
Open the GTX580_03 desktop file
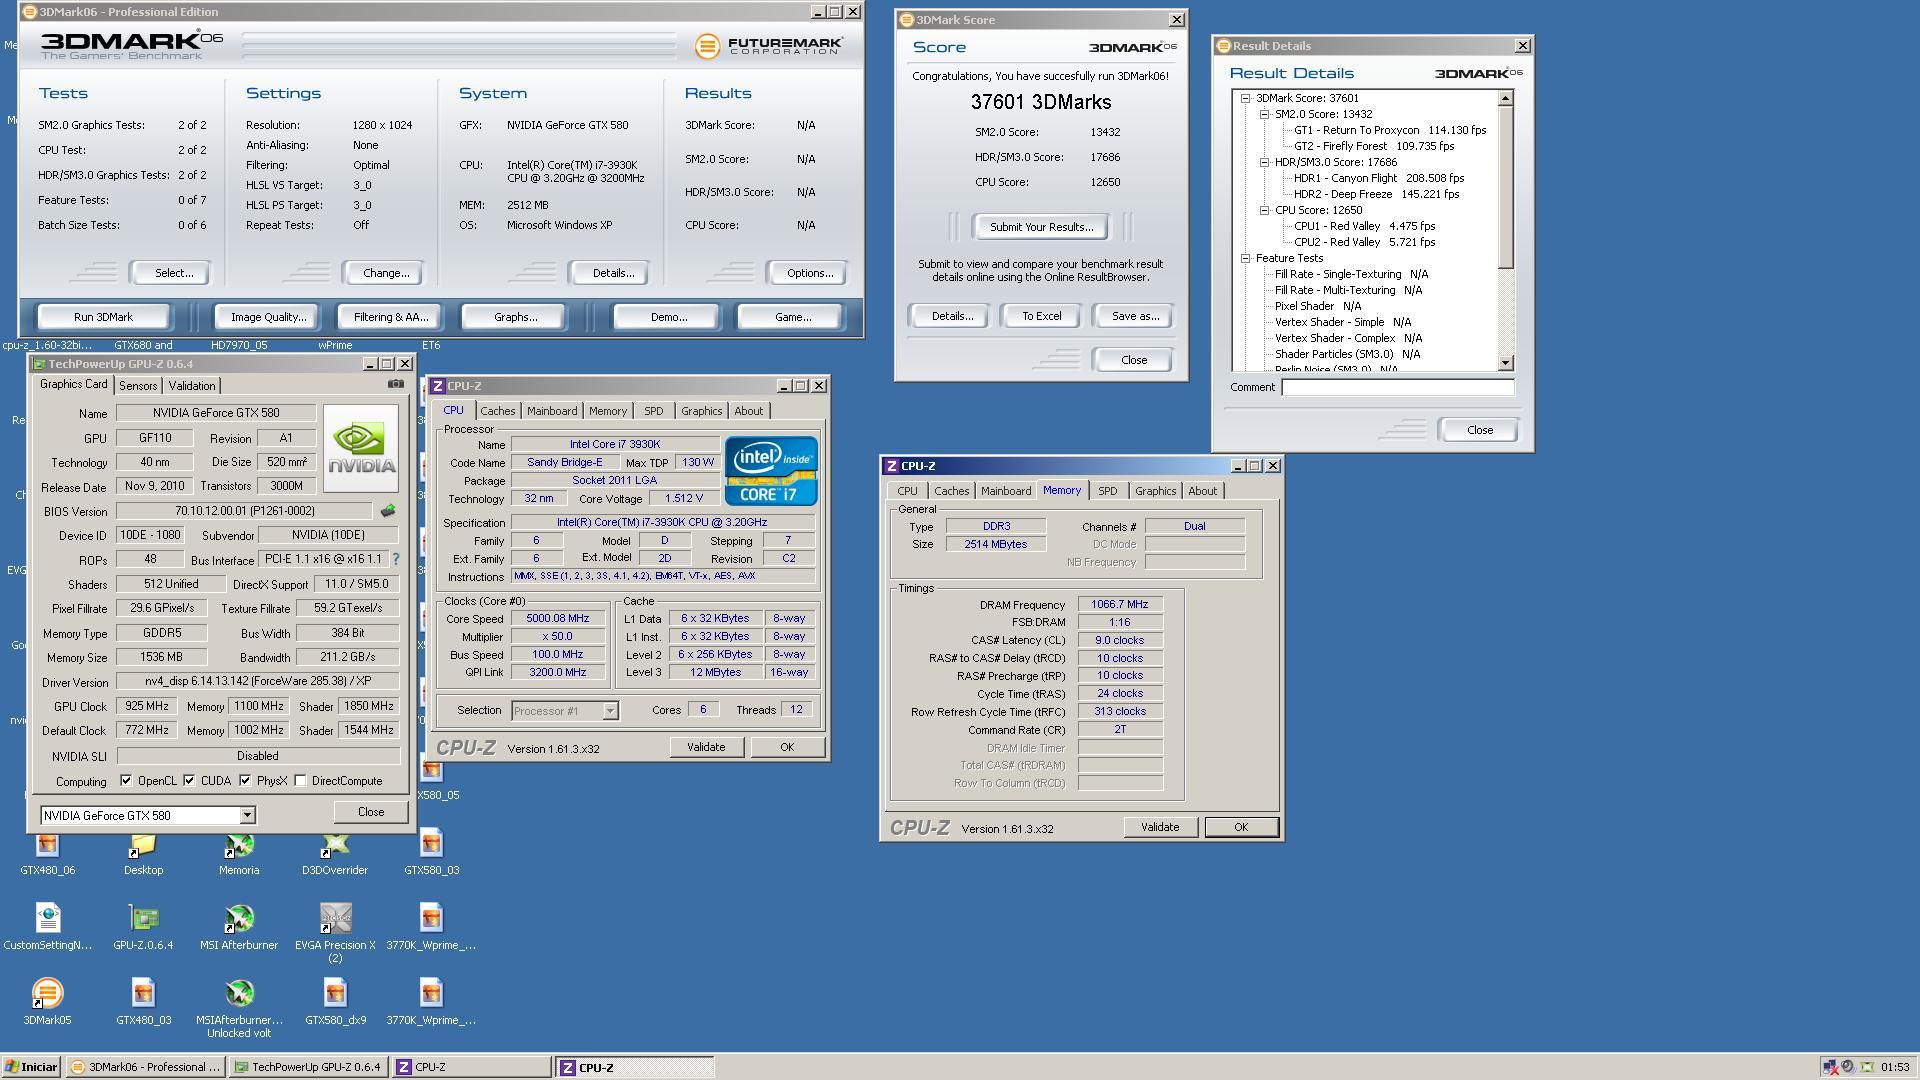click(431, 853)
